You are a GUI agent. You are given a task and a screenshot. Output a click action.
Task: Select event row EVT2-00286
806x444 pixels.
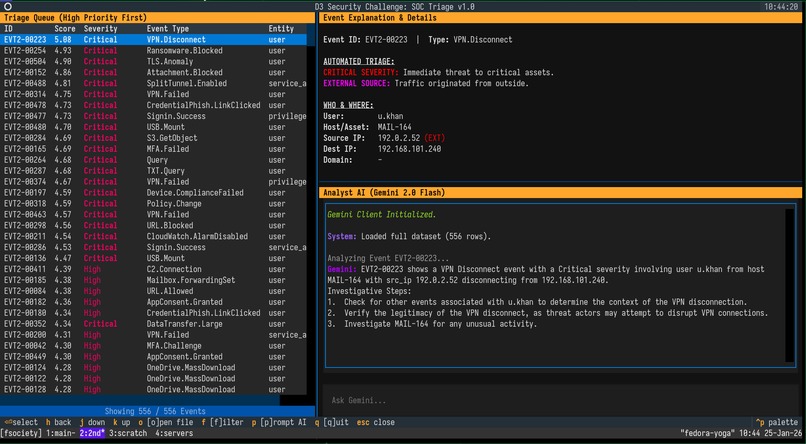click(153, 247)
